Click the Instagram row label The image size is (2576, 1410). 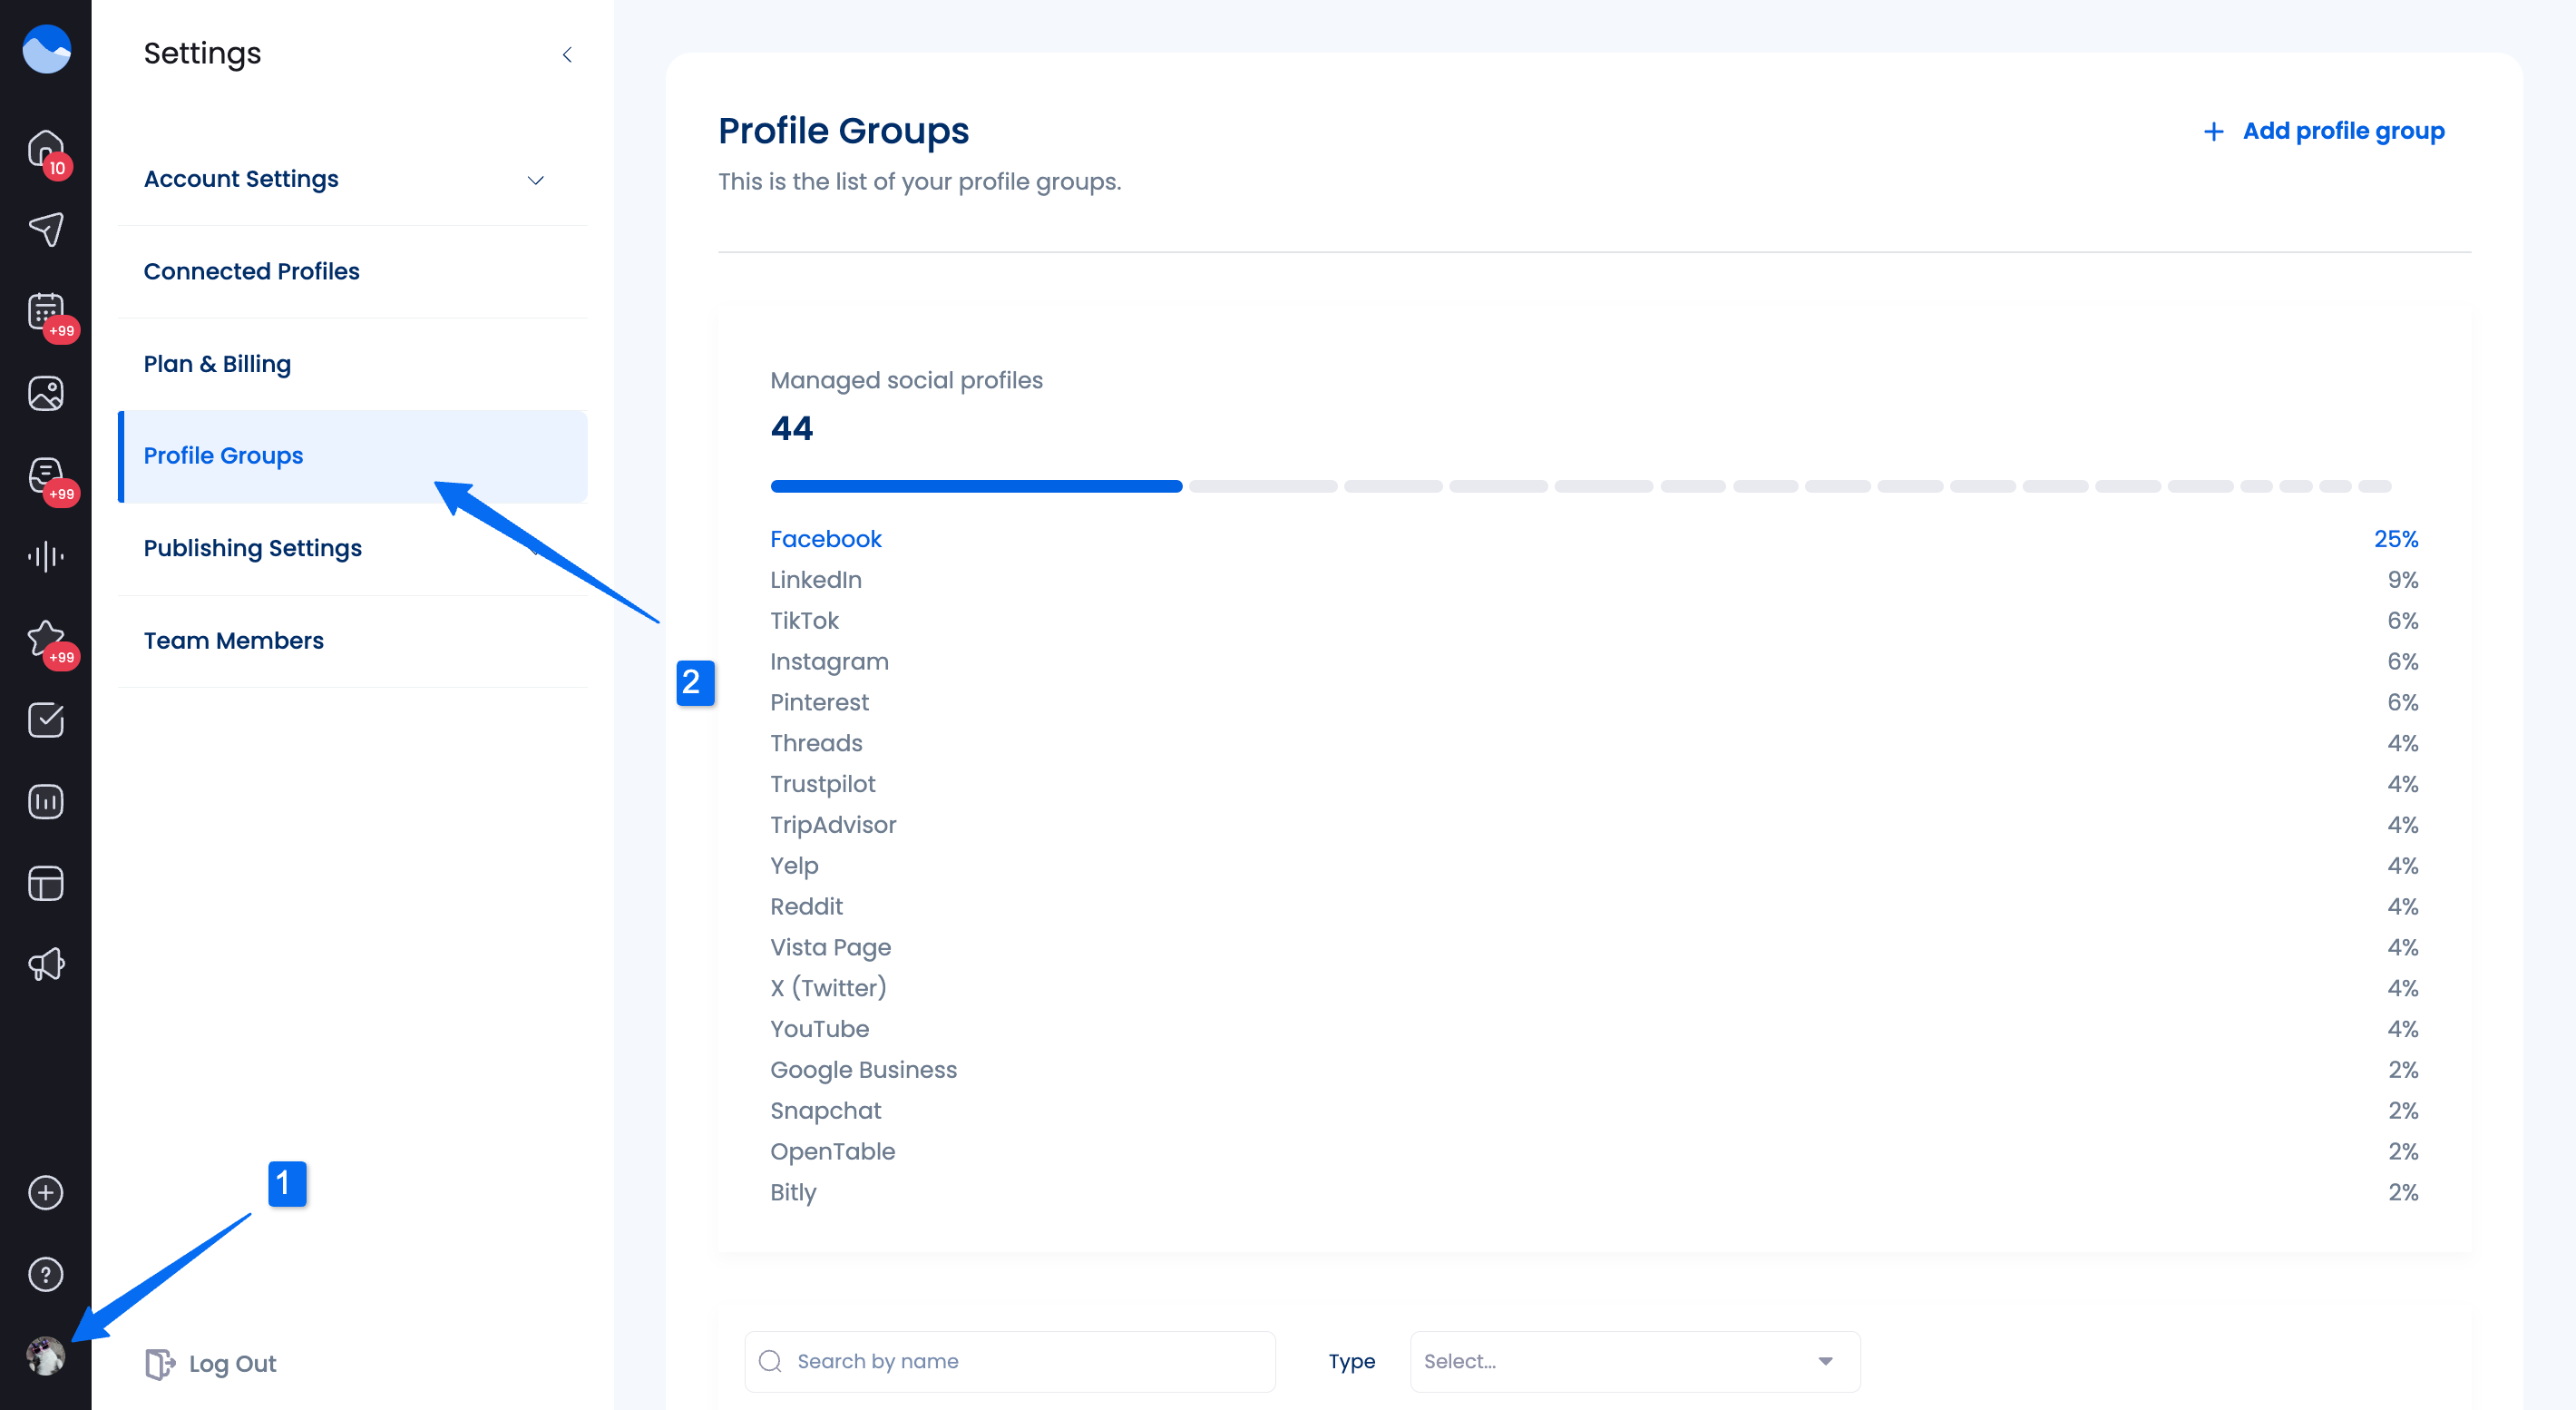click(829, 662)
